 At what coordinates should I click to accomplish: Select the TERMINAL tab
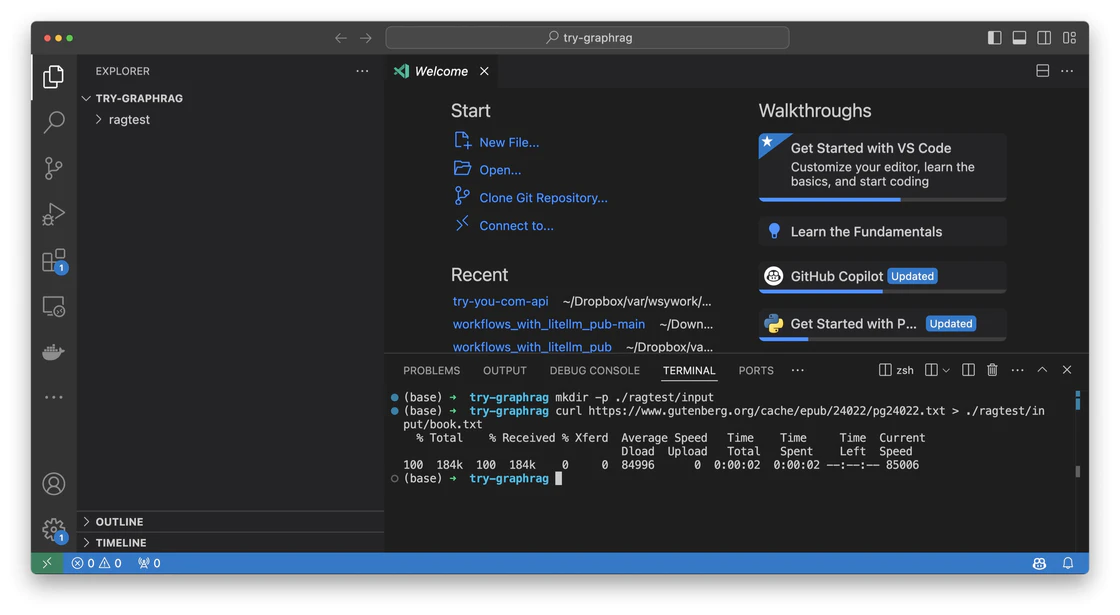[689, 370]
